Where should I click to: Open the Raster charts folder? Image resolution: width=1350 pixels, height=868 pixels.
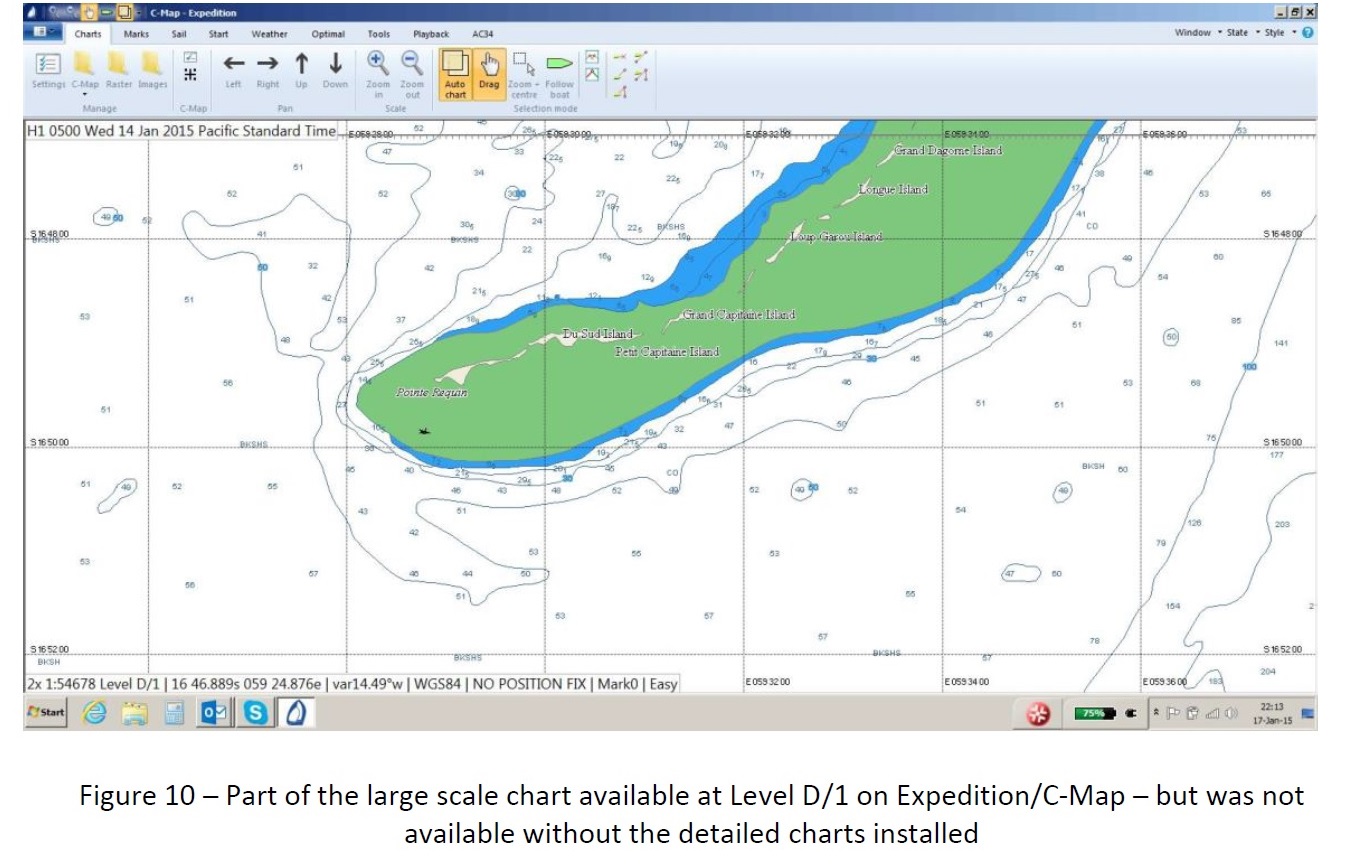tap(119, 70)
